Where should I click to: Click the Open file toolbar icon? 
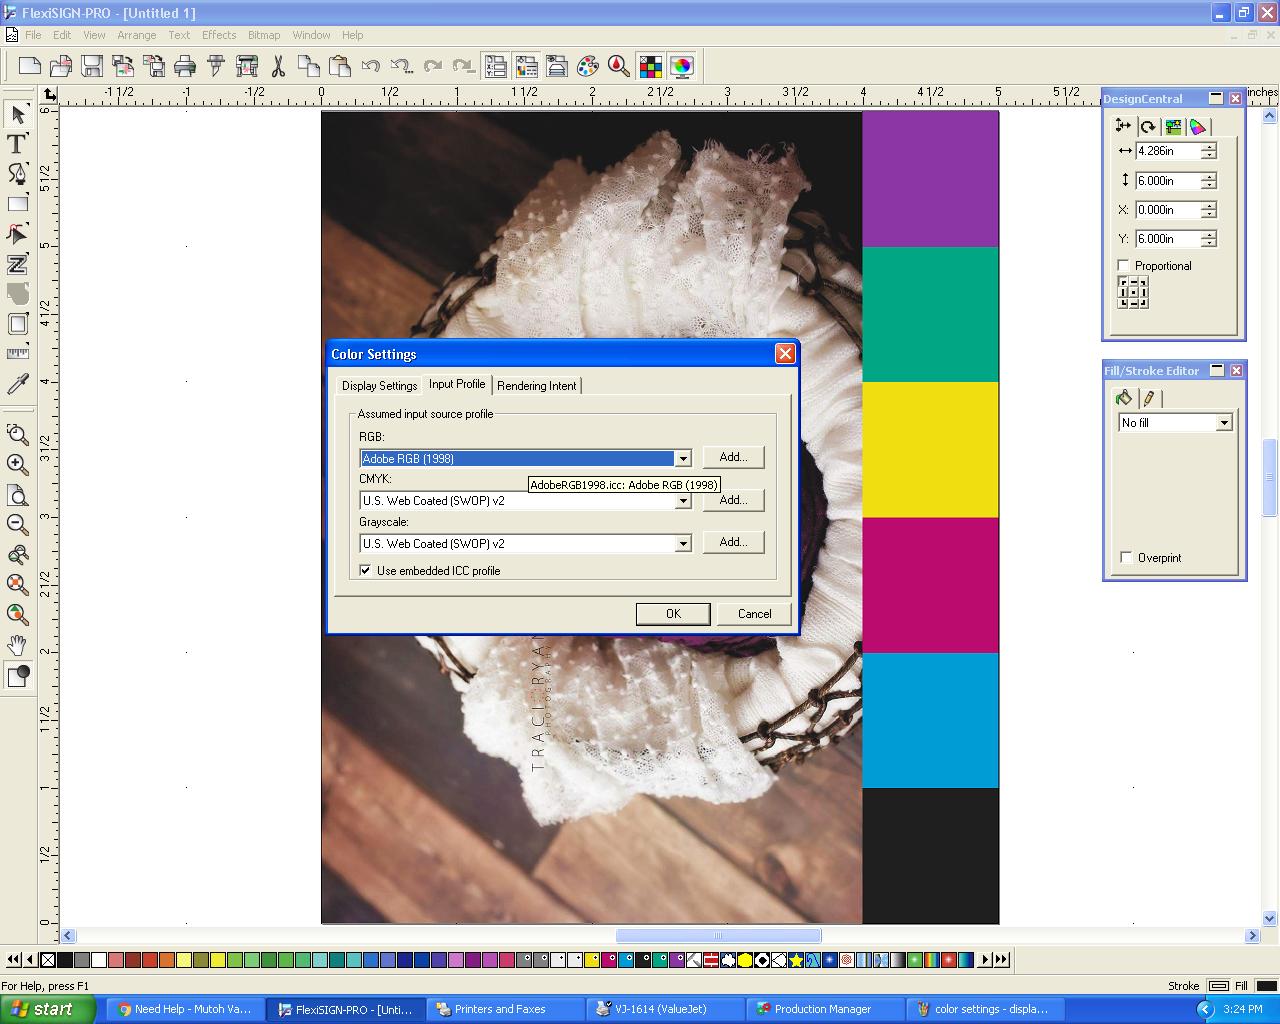61,66
